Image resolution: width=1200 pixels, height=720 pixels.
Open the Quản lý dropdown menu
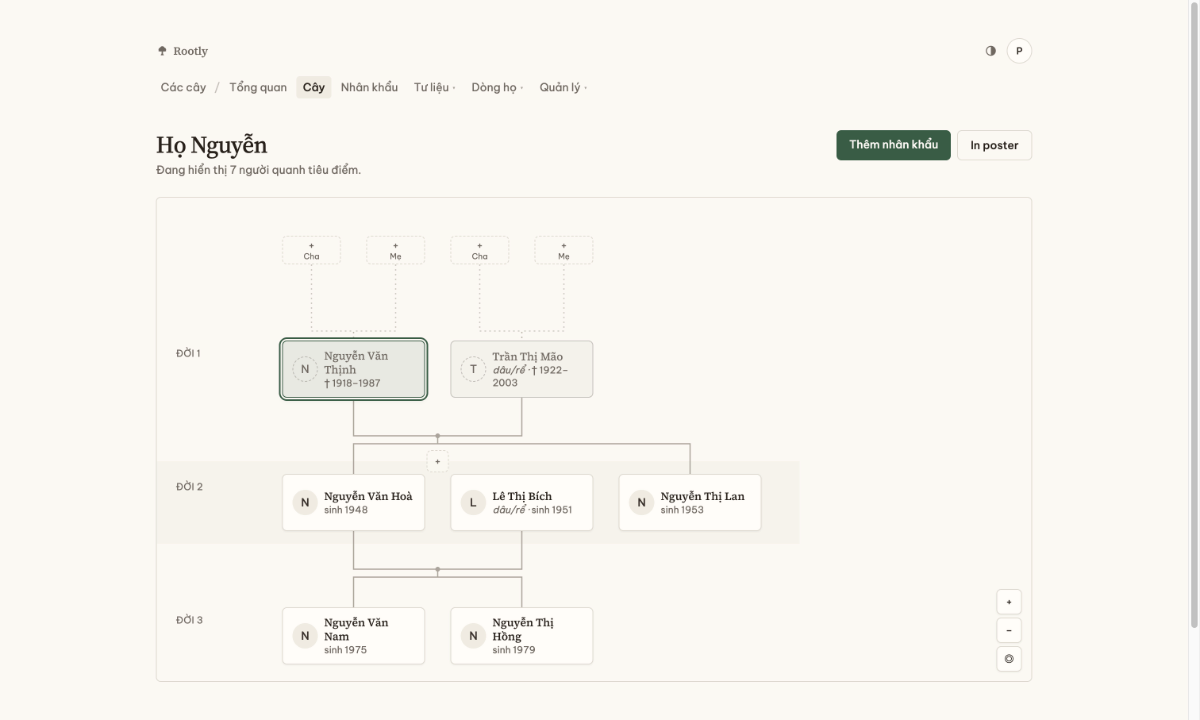(x=563, y=87)
